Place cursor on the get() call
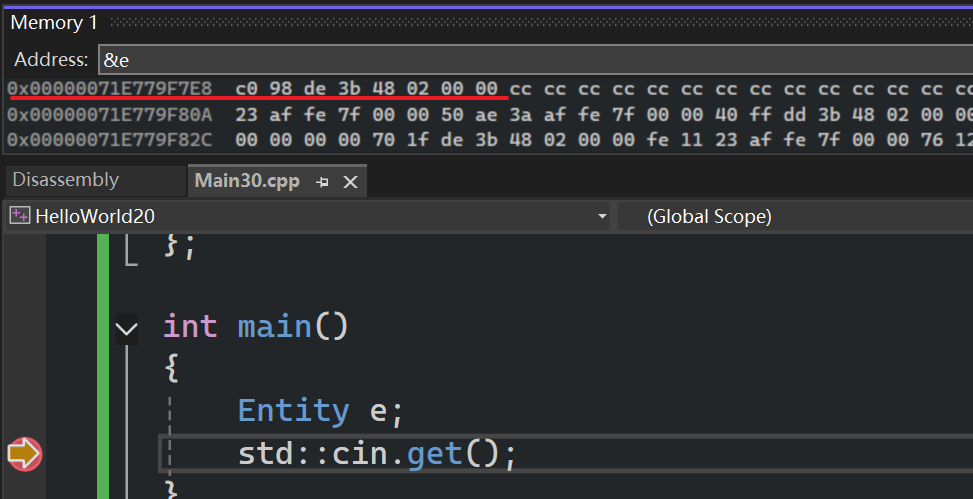Screen dimensions: 973x499 434,454
